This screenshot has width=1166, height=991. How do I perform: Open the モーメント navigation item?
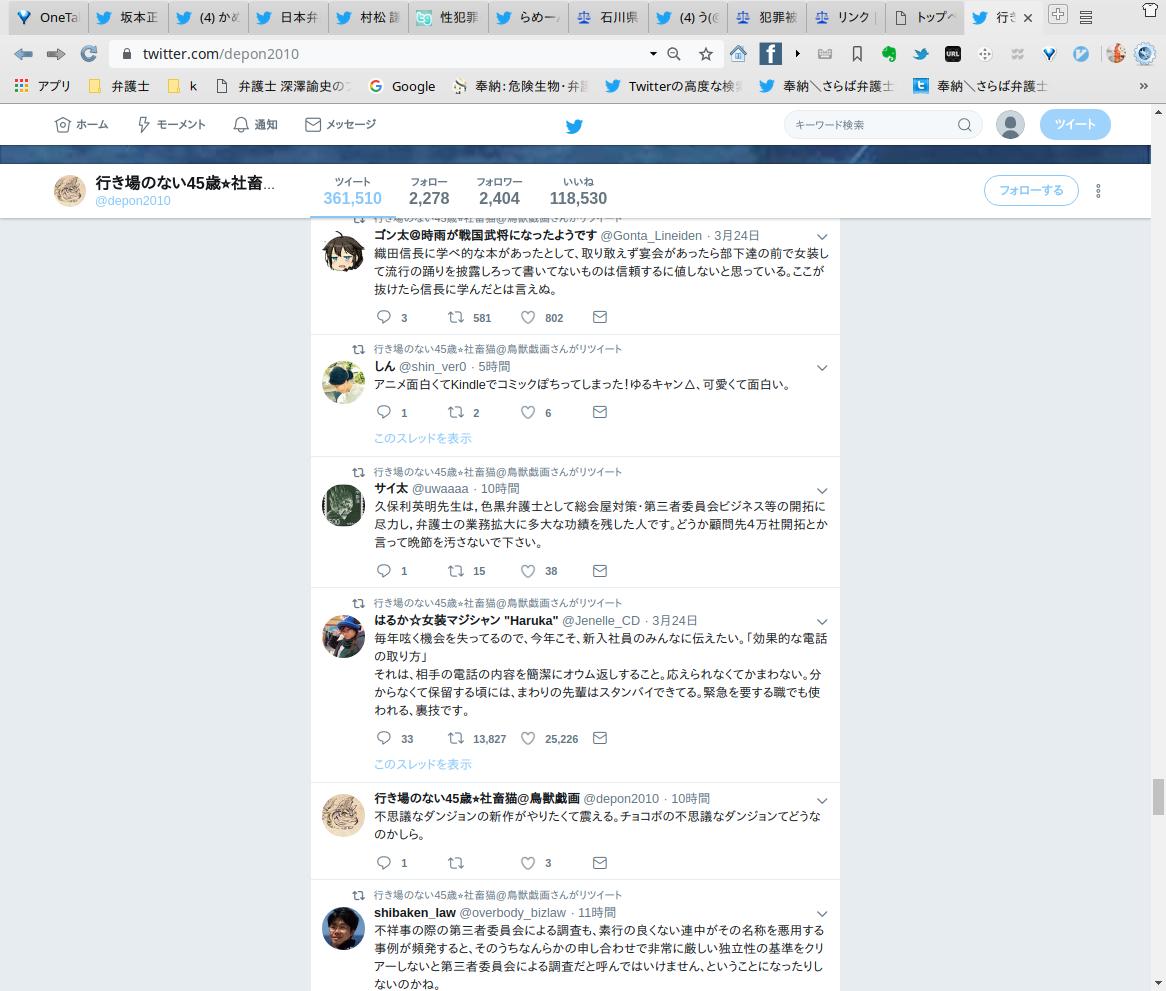(x=171, y=124)
